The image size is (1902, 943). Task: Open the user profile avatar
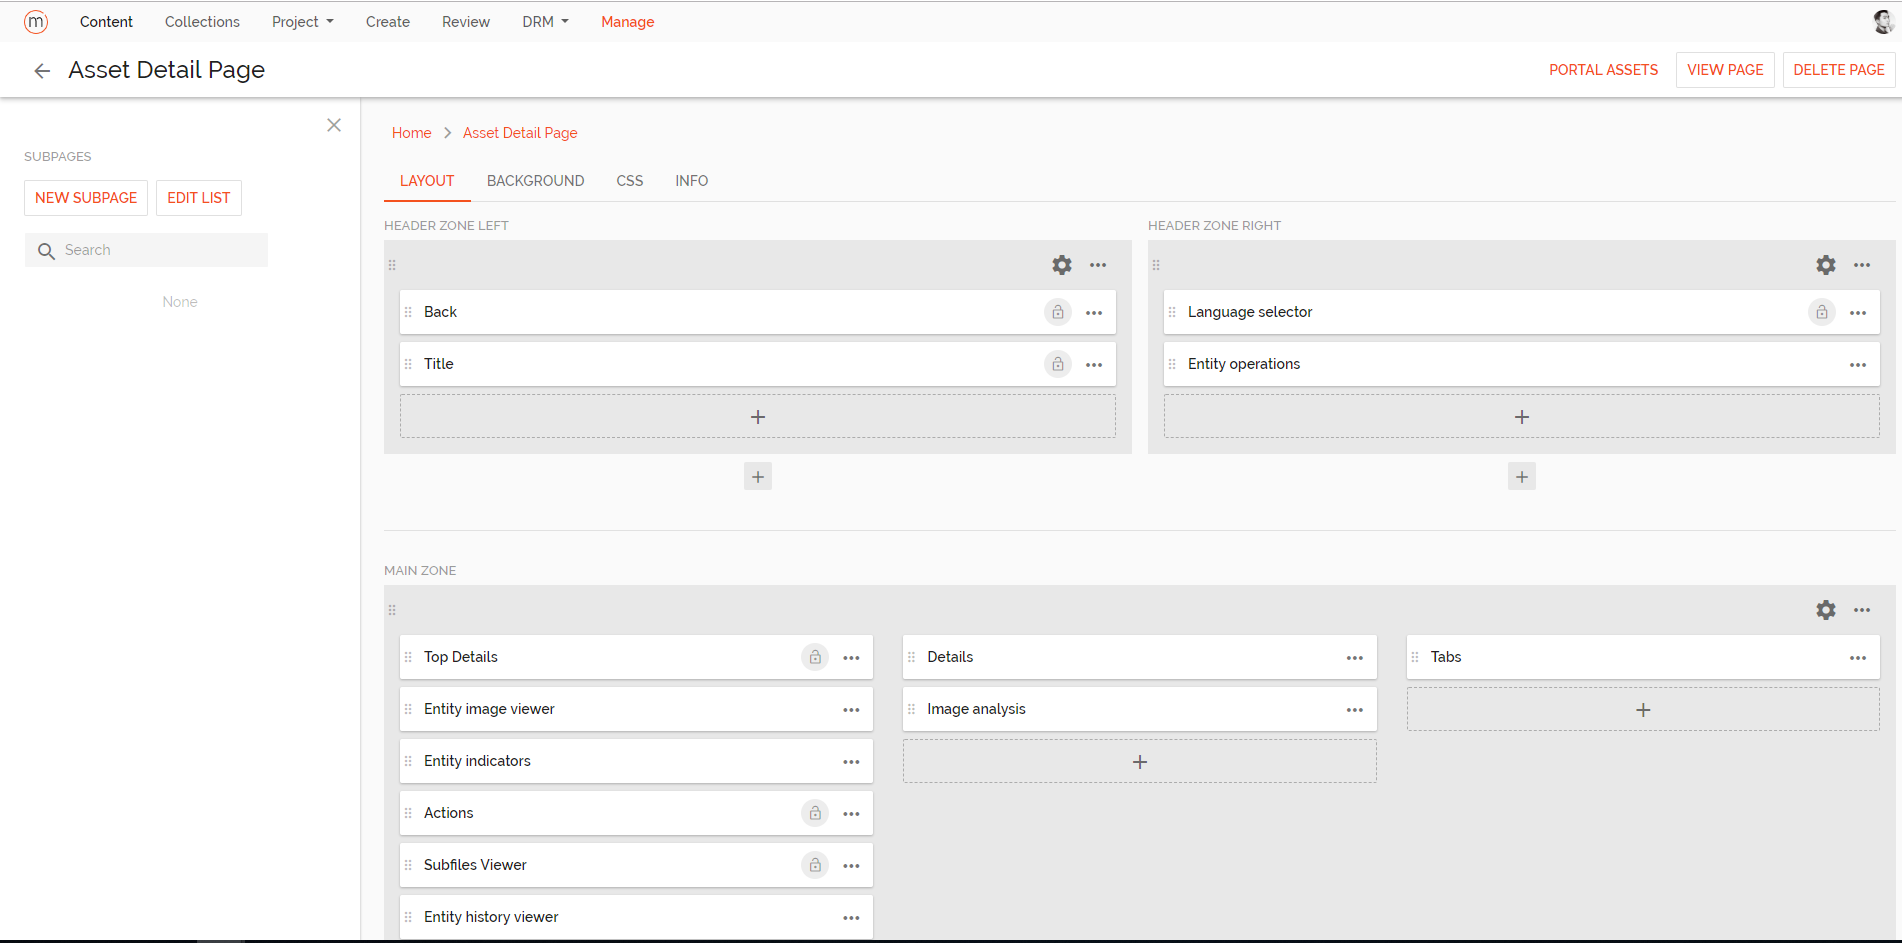1882,21
